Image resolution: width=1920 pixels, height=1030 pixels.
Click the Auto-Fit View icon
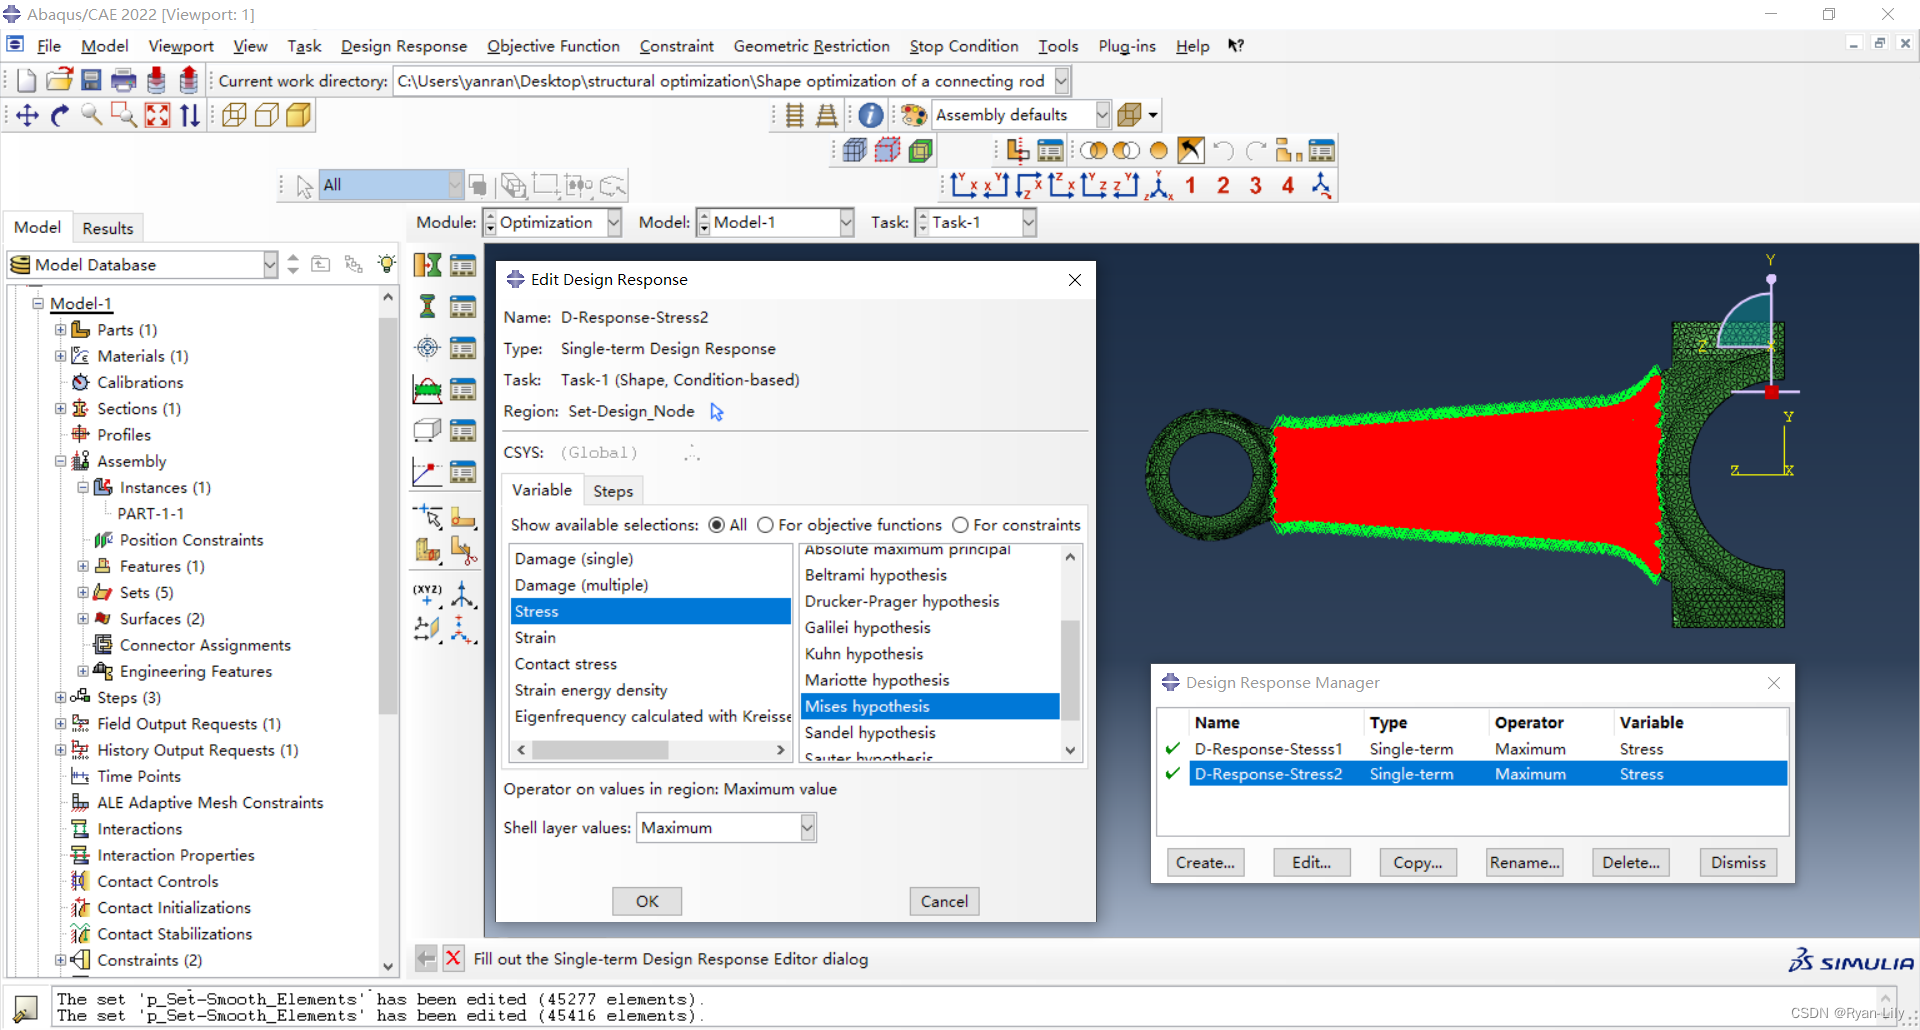157,115
